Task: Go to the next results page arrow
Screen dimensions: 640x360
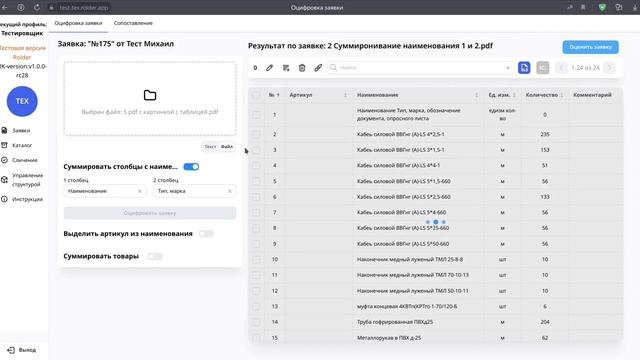Action: 609,68
